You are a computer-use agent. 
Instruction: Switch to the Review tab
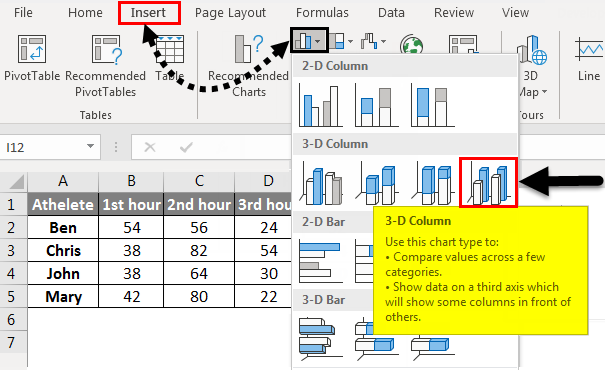pos(454,13)
